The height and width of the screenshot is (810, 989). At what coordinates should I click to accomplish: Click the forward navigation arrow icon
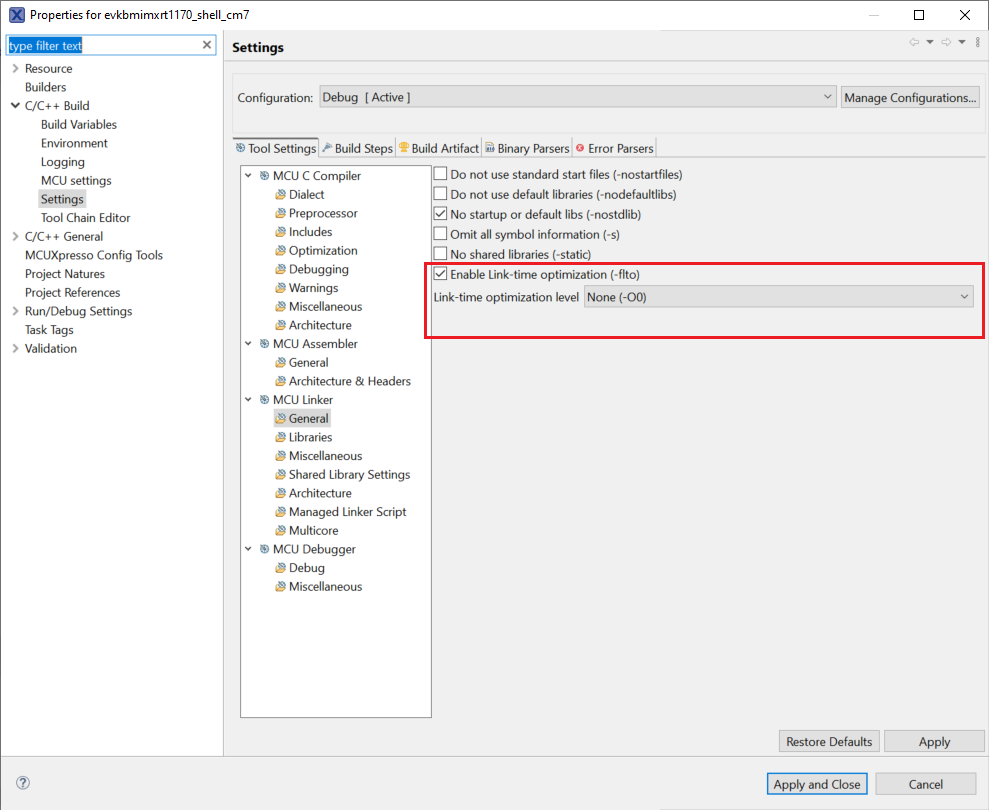[x=945, y=42]
